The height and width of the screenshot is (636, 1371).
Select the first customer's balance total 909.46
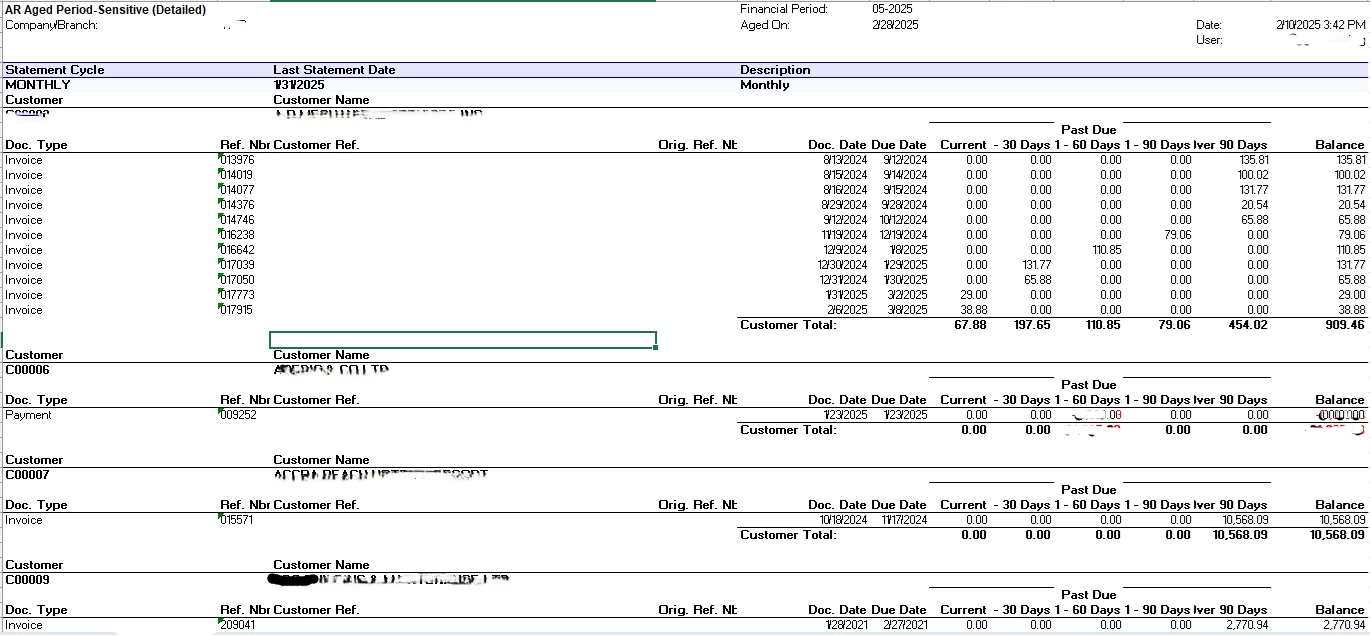pyautogui.click(x=1344, y=325)
